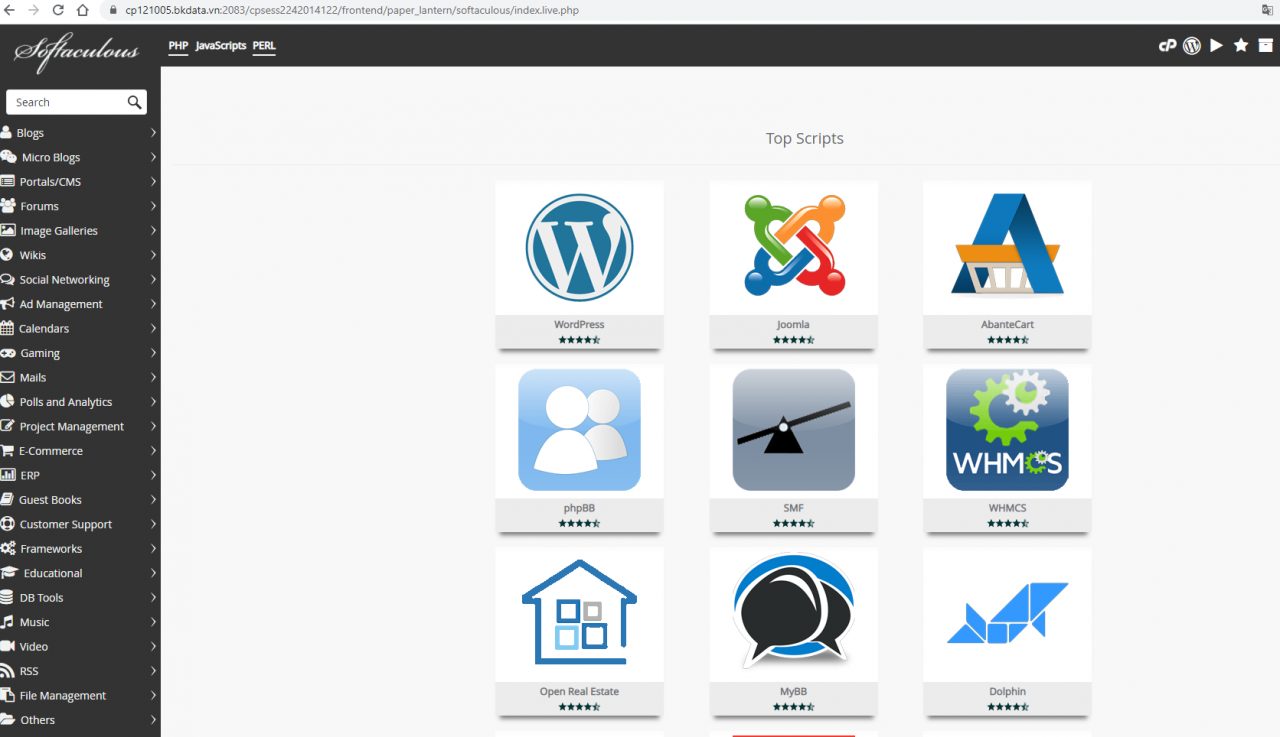Open the phpBB script logo

point(579,430)
